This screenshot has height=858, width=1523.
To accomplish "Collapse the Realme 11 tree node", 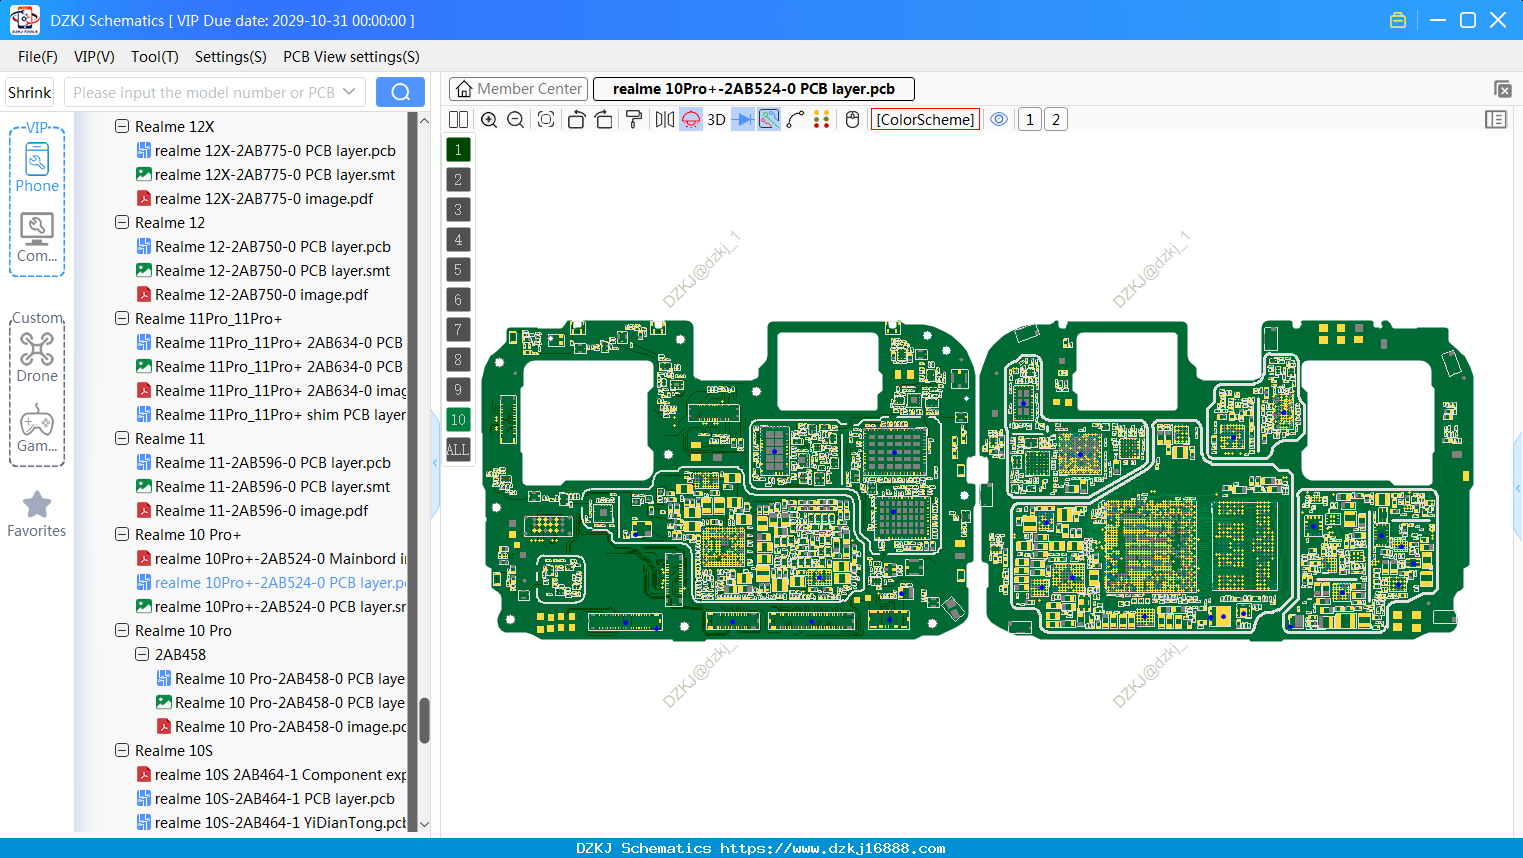I will pyautogui.click(x=122, y=439).
